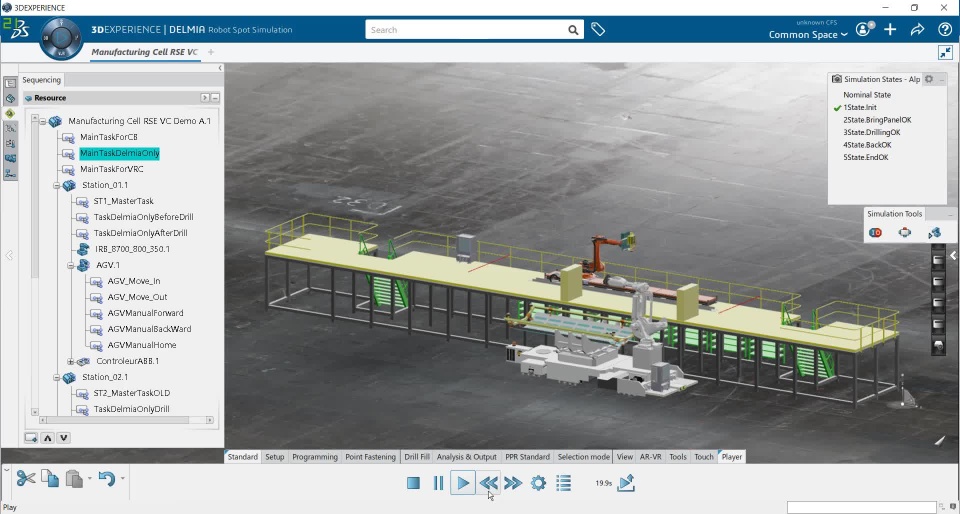
Task: Switch to the Analysis & Output tab
Action: [467, 456]
